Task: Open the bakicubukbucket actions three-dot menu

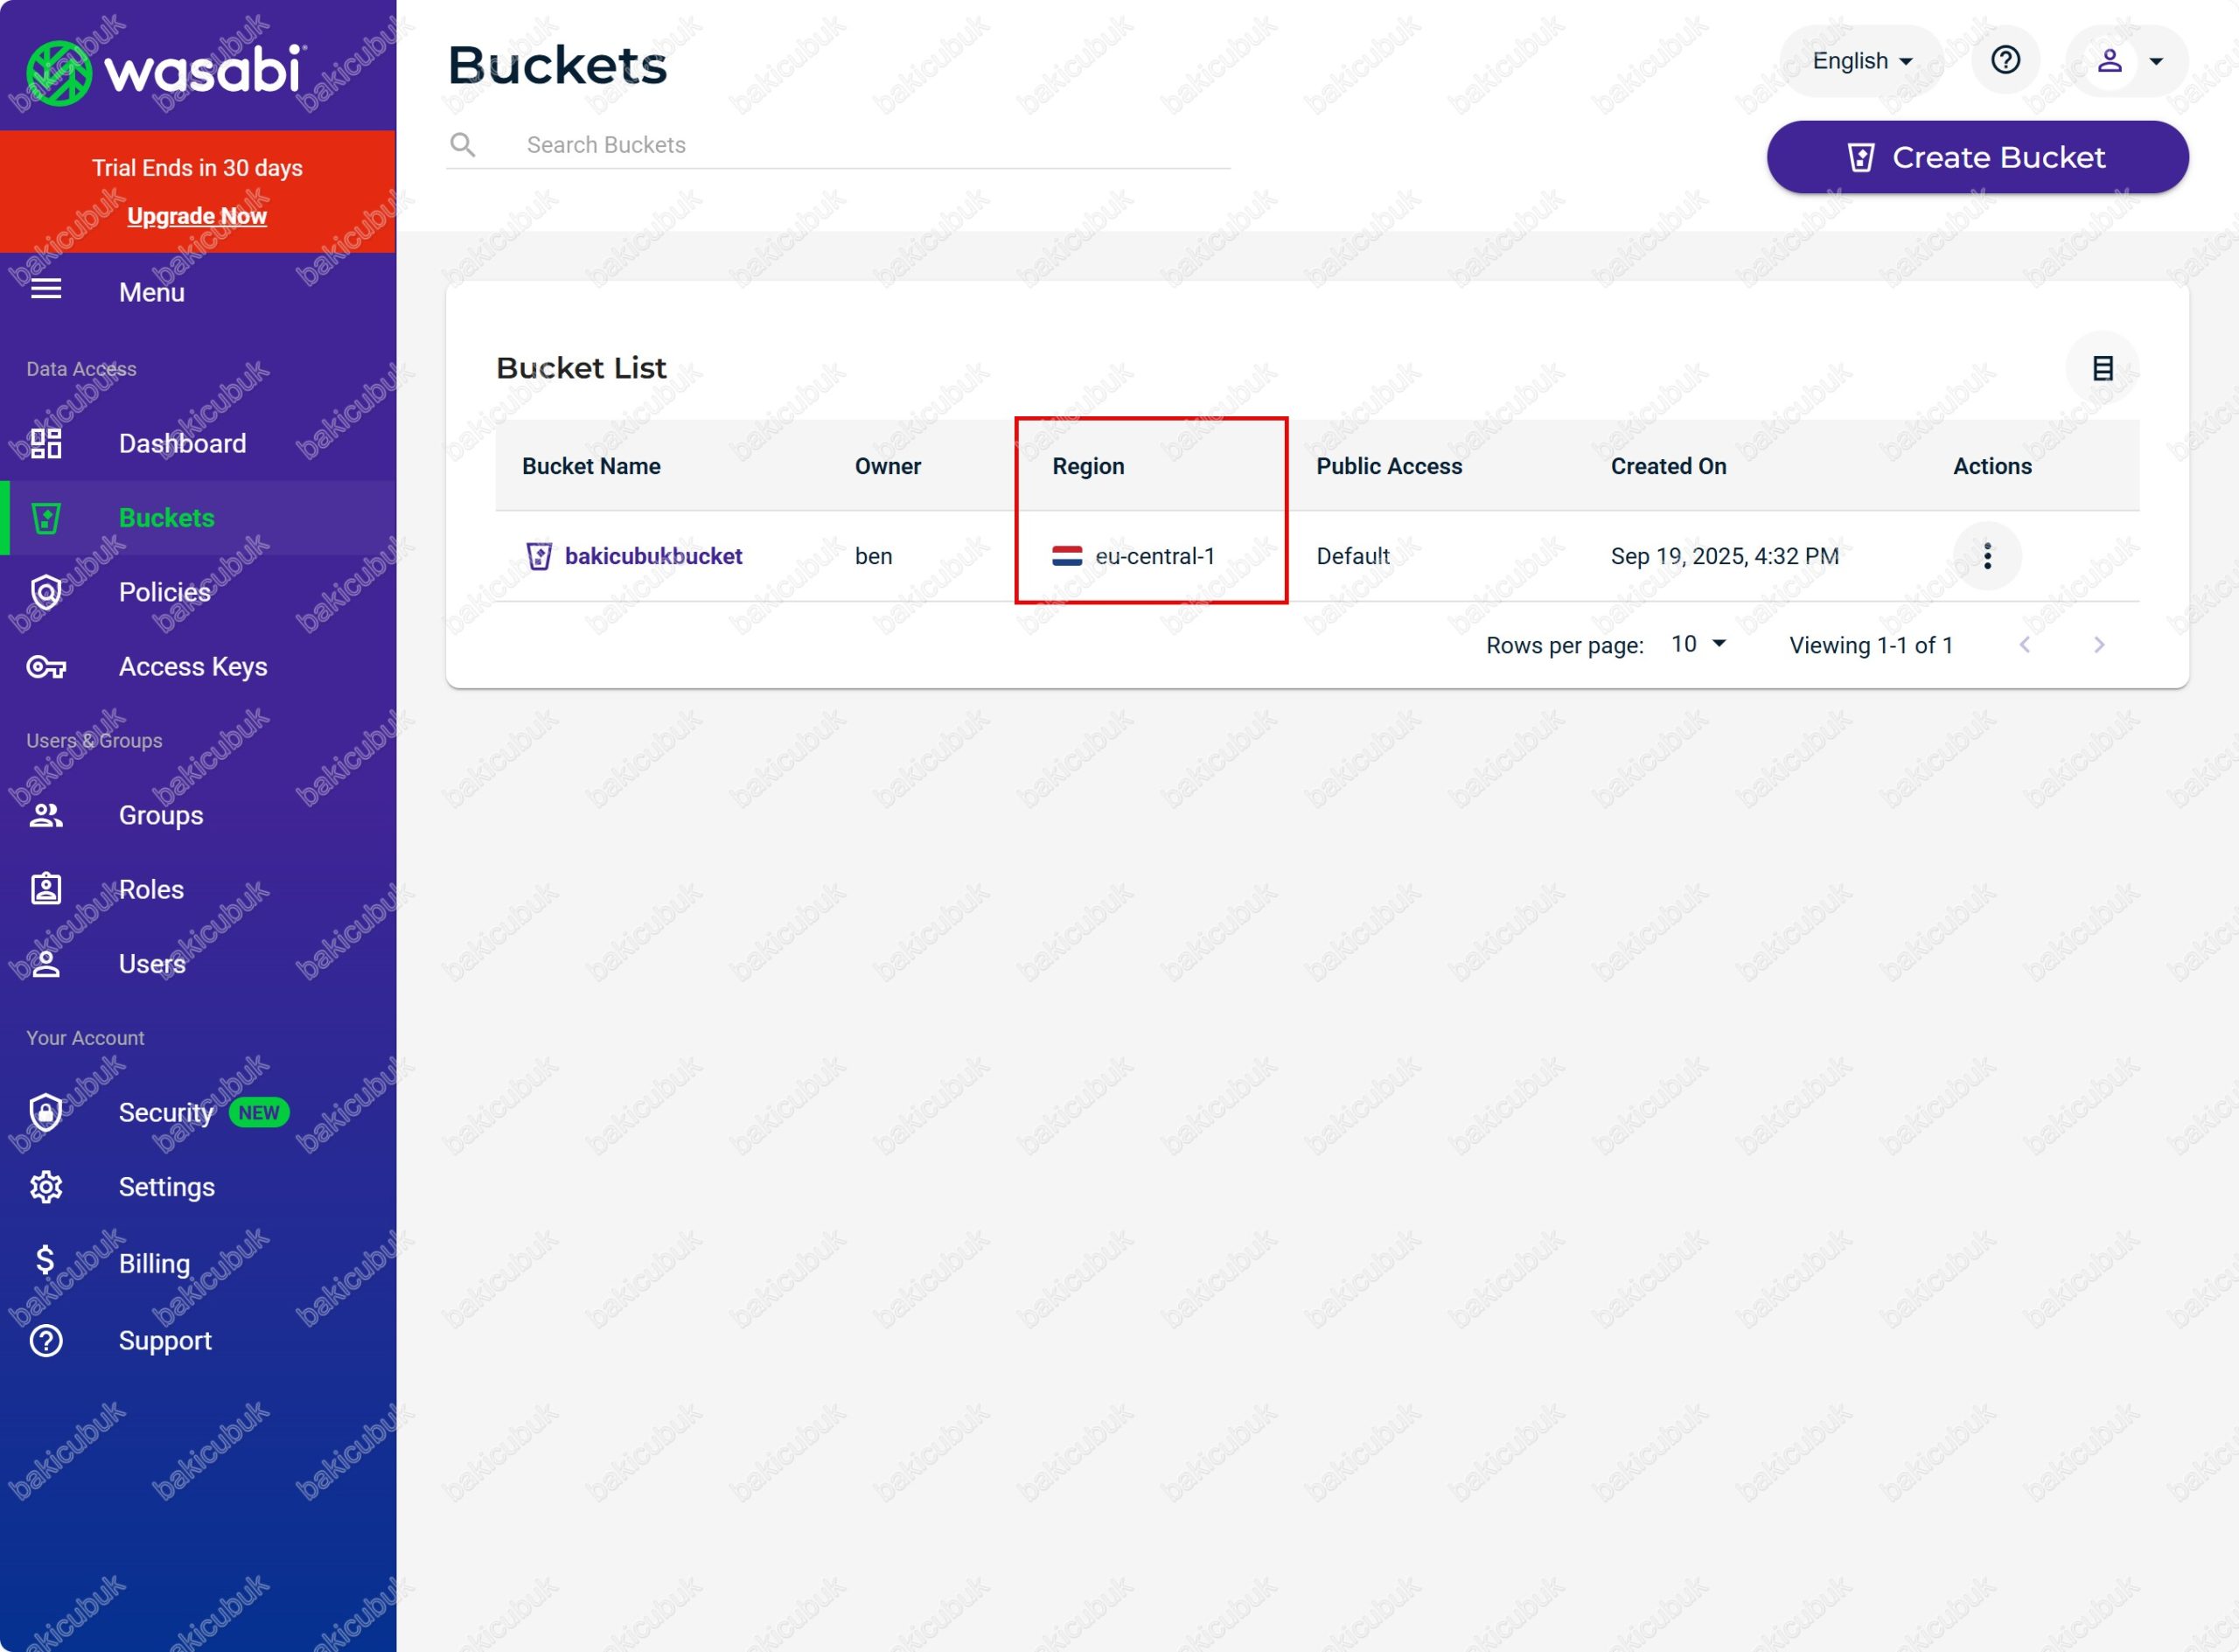Action: (1986, 556)
